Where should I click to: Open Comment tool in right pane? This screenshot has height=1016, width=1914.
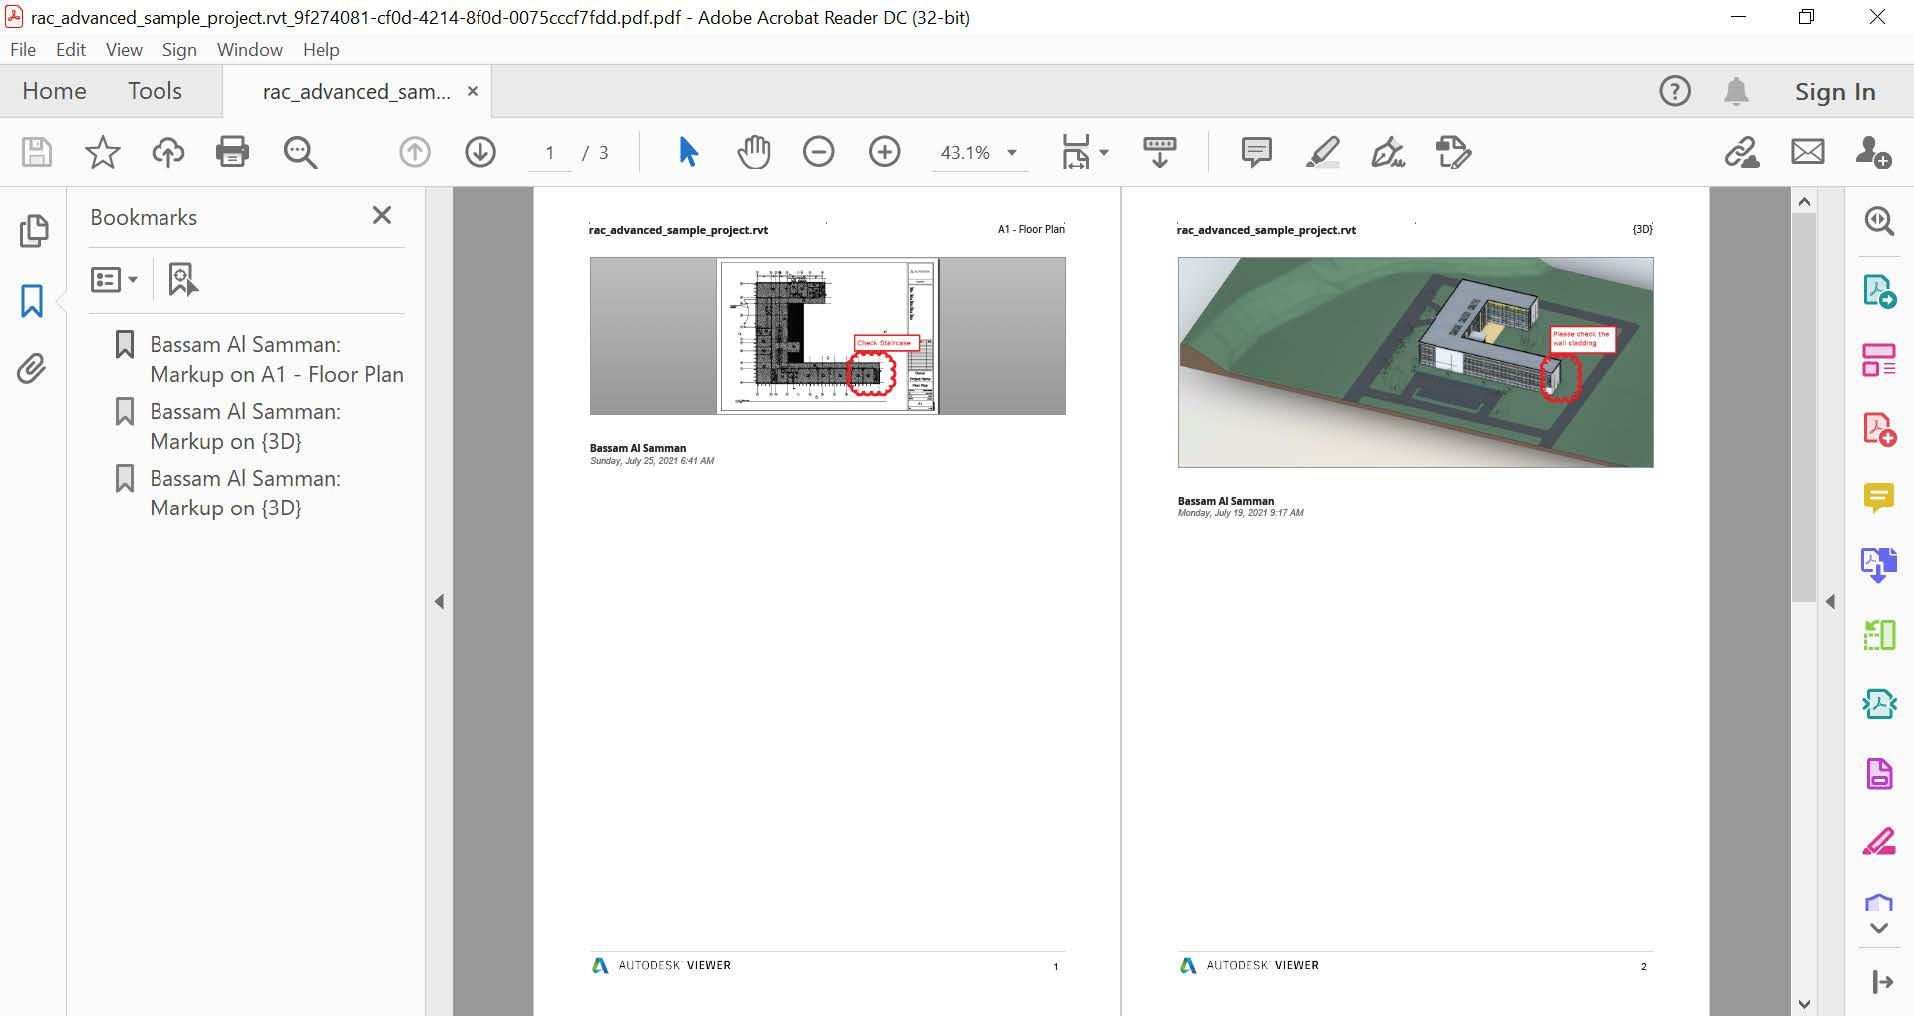(1879, 497)
